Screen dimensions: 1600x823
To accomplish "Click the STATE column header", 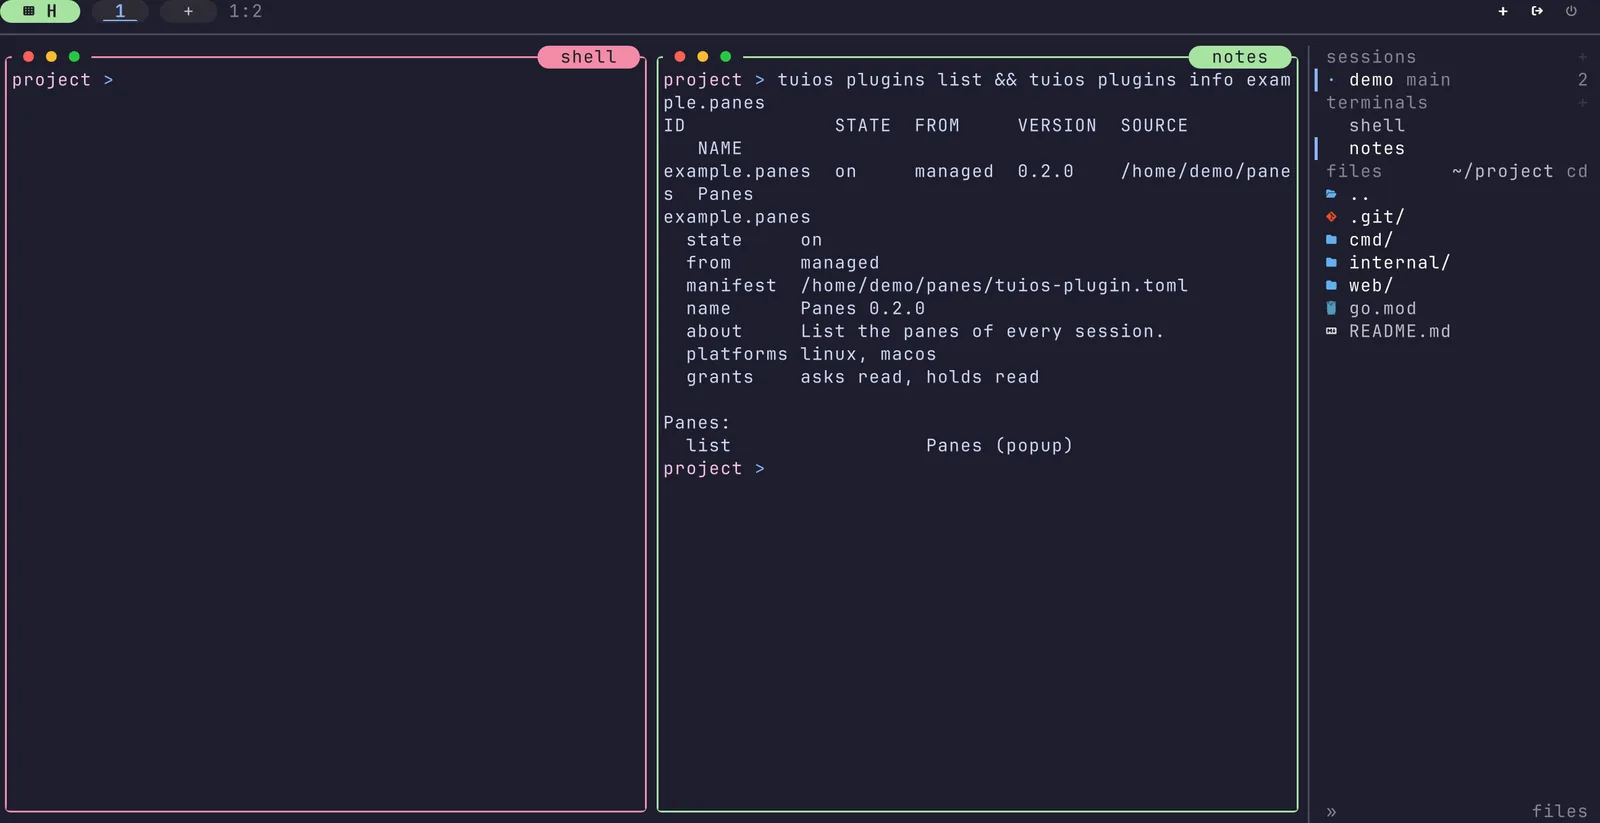I will [863, 126].
